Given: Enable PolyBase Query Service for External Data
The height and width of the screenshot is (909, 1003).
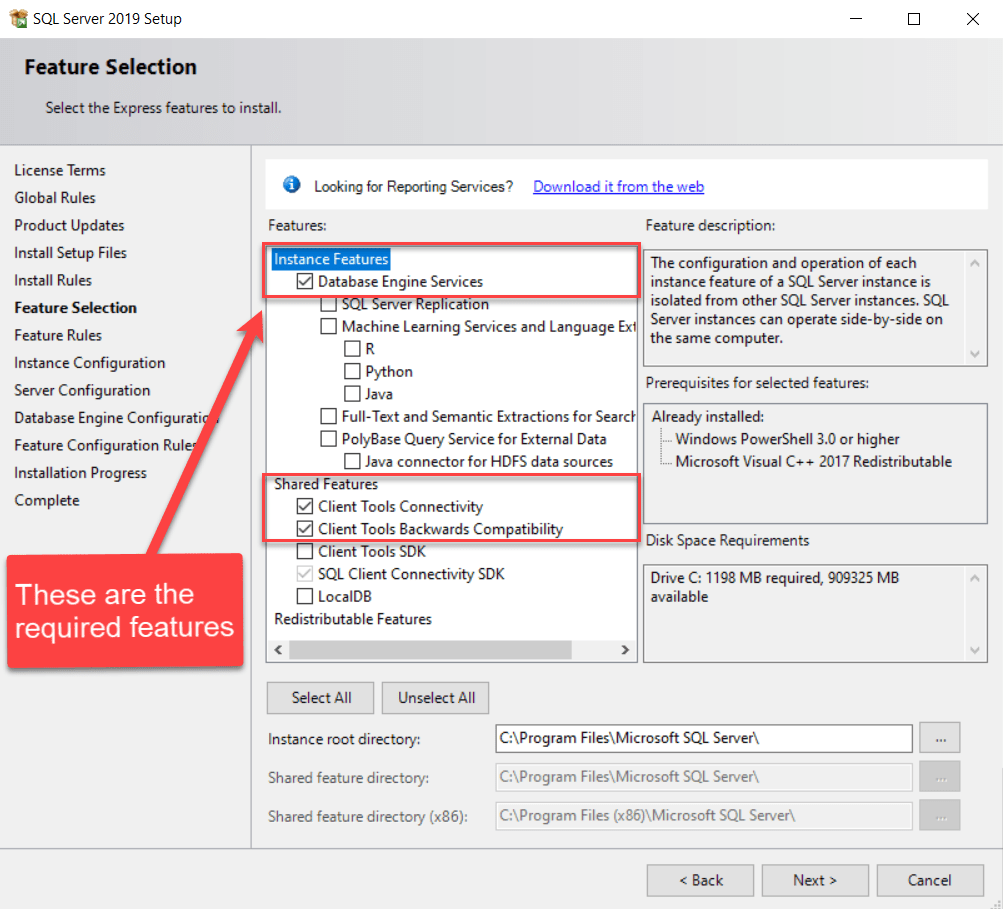Looking at the screenshot, I should click(x=327, y=439).
